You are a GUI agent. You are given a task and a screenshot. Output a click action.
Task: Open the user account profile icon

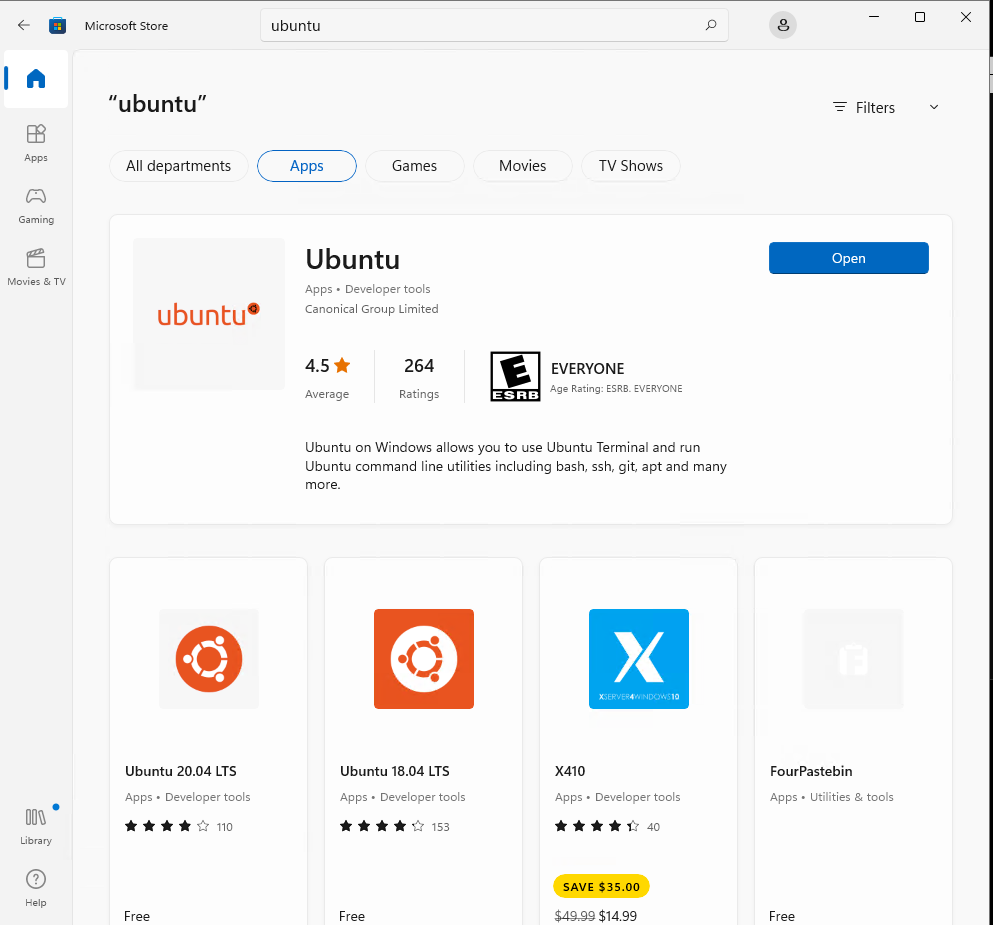(783, 25)
